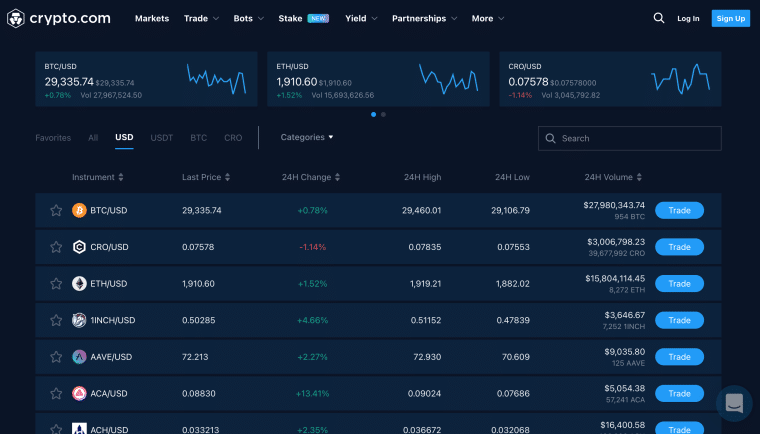This screenshot has height=434, width=760.
Task: Click Trade button for AAVE/USD
Action: tap(679, 357)
